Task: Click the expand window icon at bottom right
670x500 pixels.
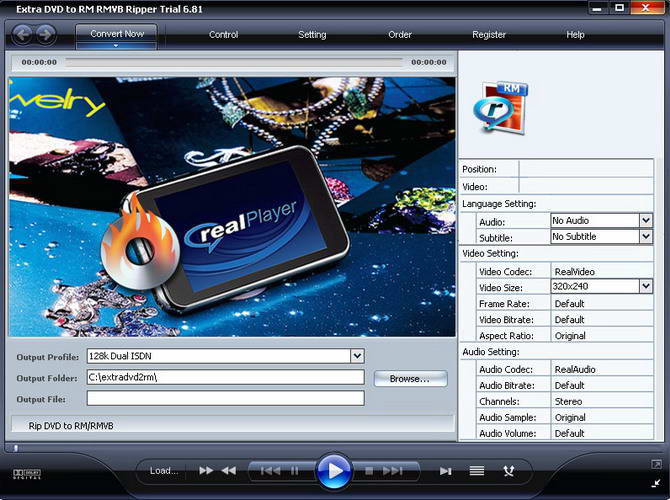Action: [x=656, y=464]
